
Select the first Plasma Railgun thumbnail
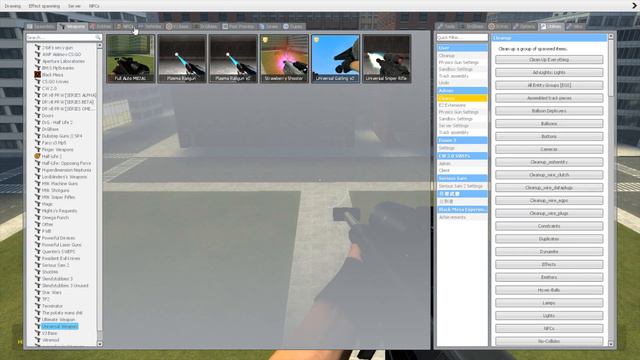(x=182, y=59)
